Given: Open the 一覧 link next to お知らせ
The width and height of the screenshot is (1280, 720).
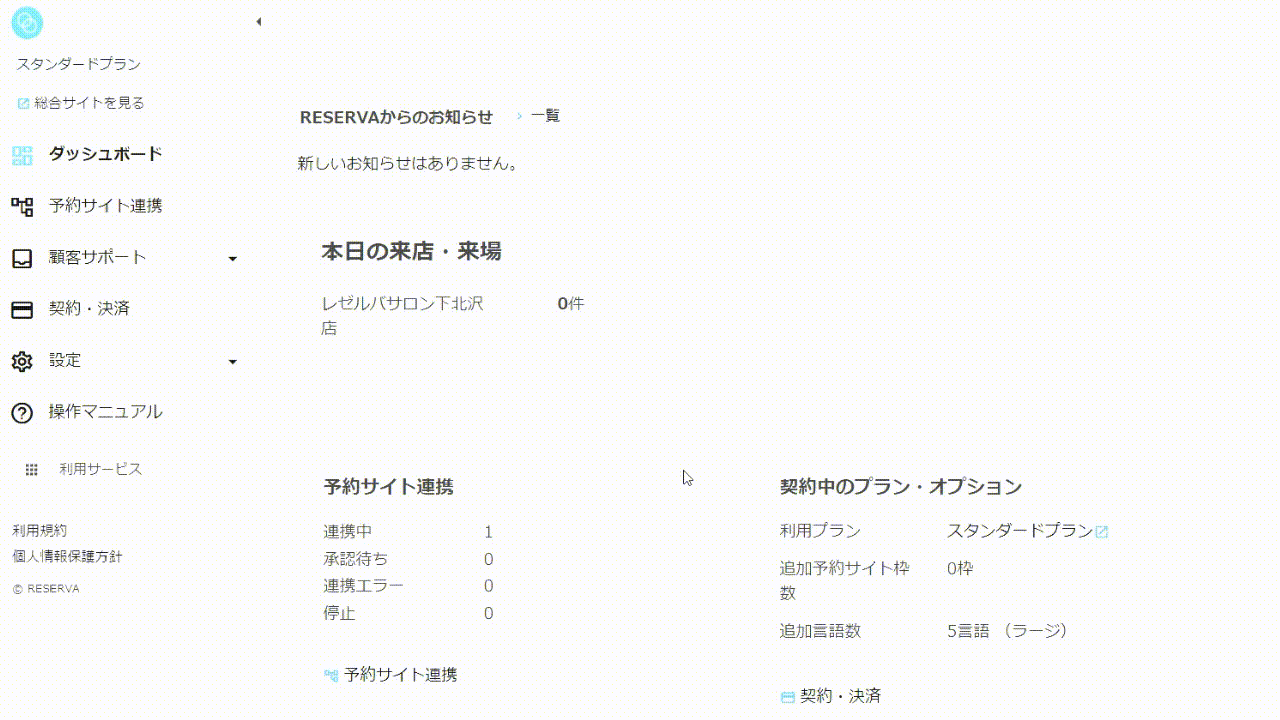Looking at the screenshot, I should [x=545, y=116].
